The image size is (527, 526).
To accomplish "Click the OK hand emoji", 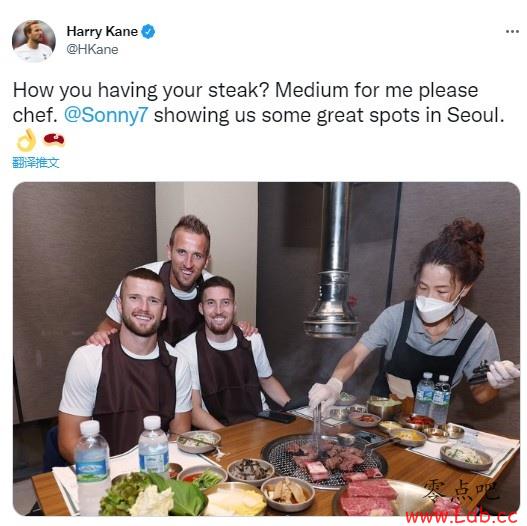I will tap(26, 140).
